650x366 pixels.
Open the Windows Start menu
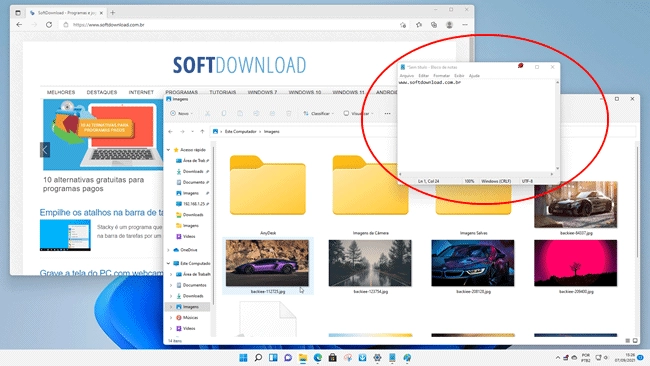tap(243, 358)
